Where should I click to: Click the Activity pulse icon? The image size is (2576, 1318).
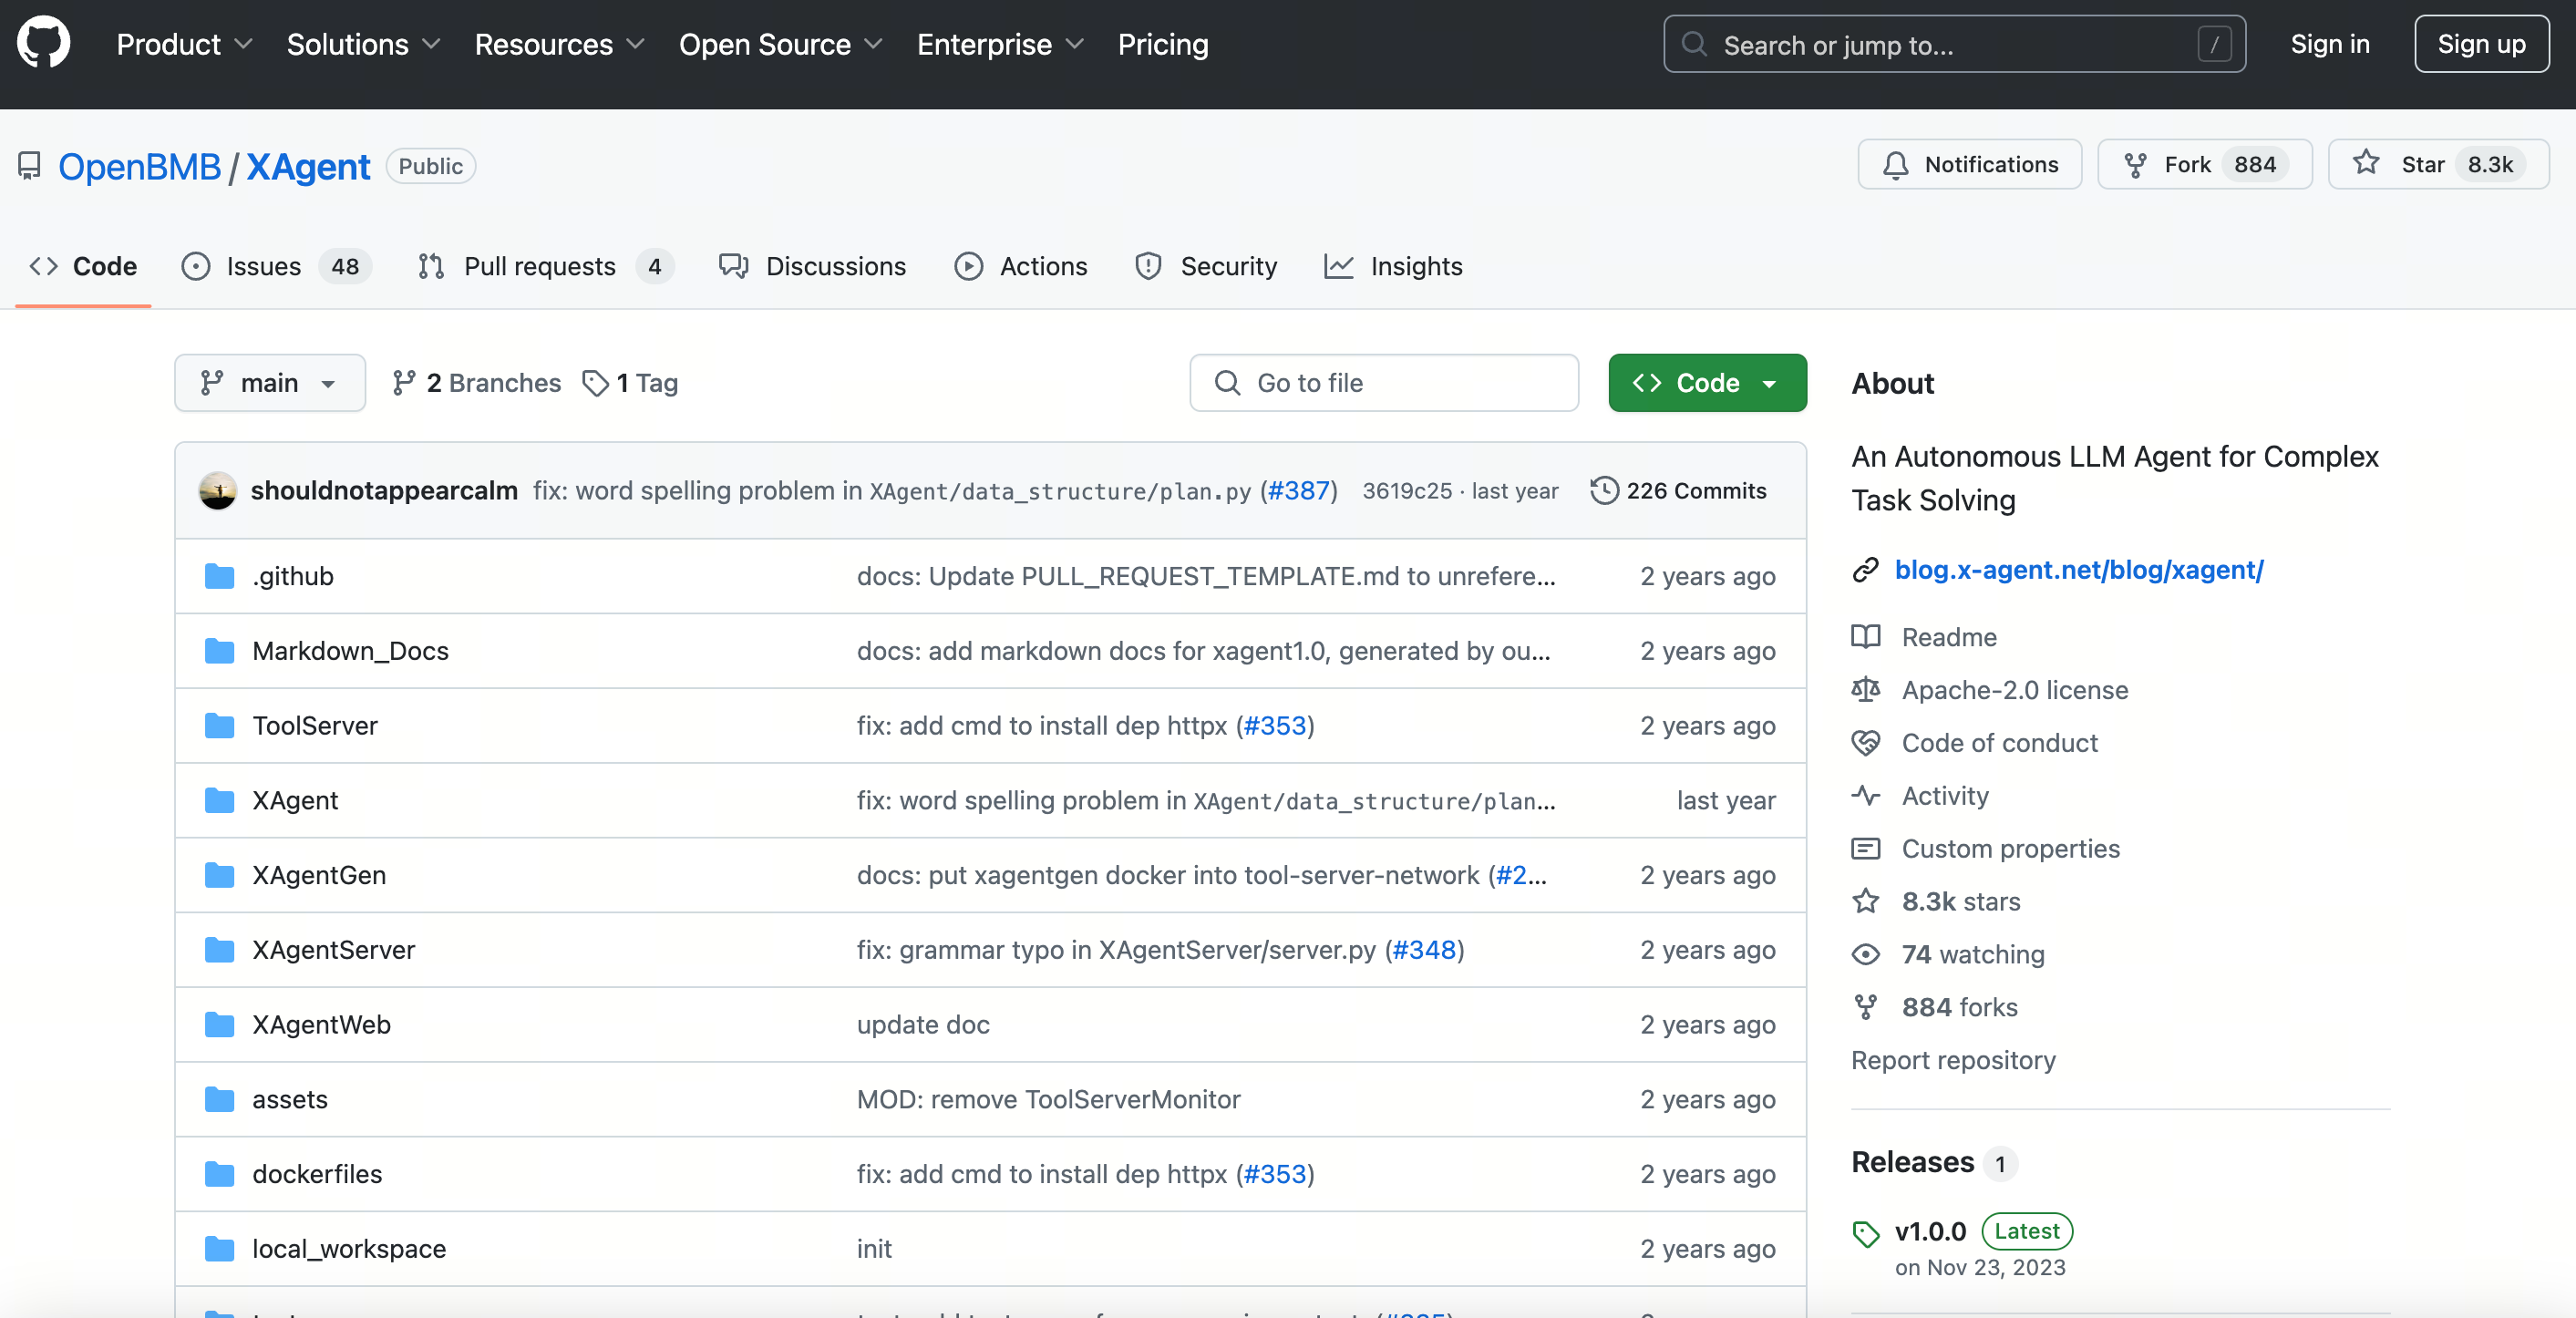(x=1866, y=796)
